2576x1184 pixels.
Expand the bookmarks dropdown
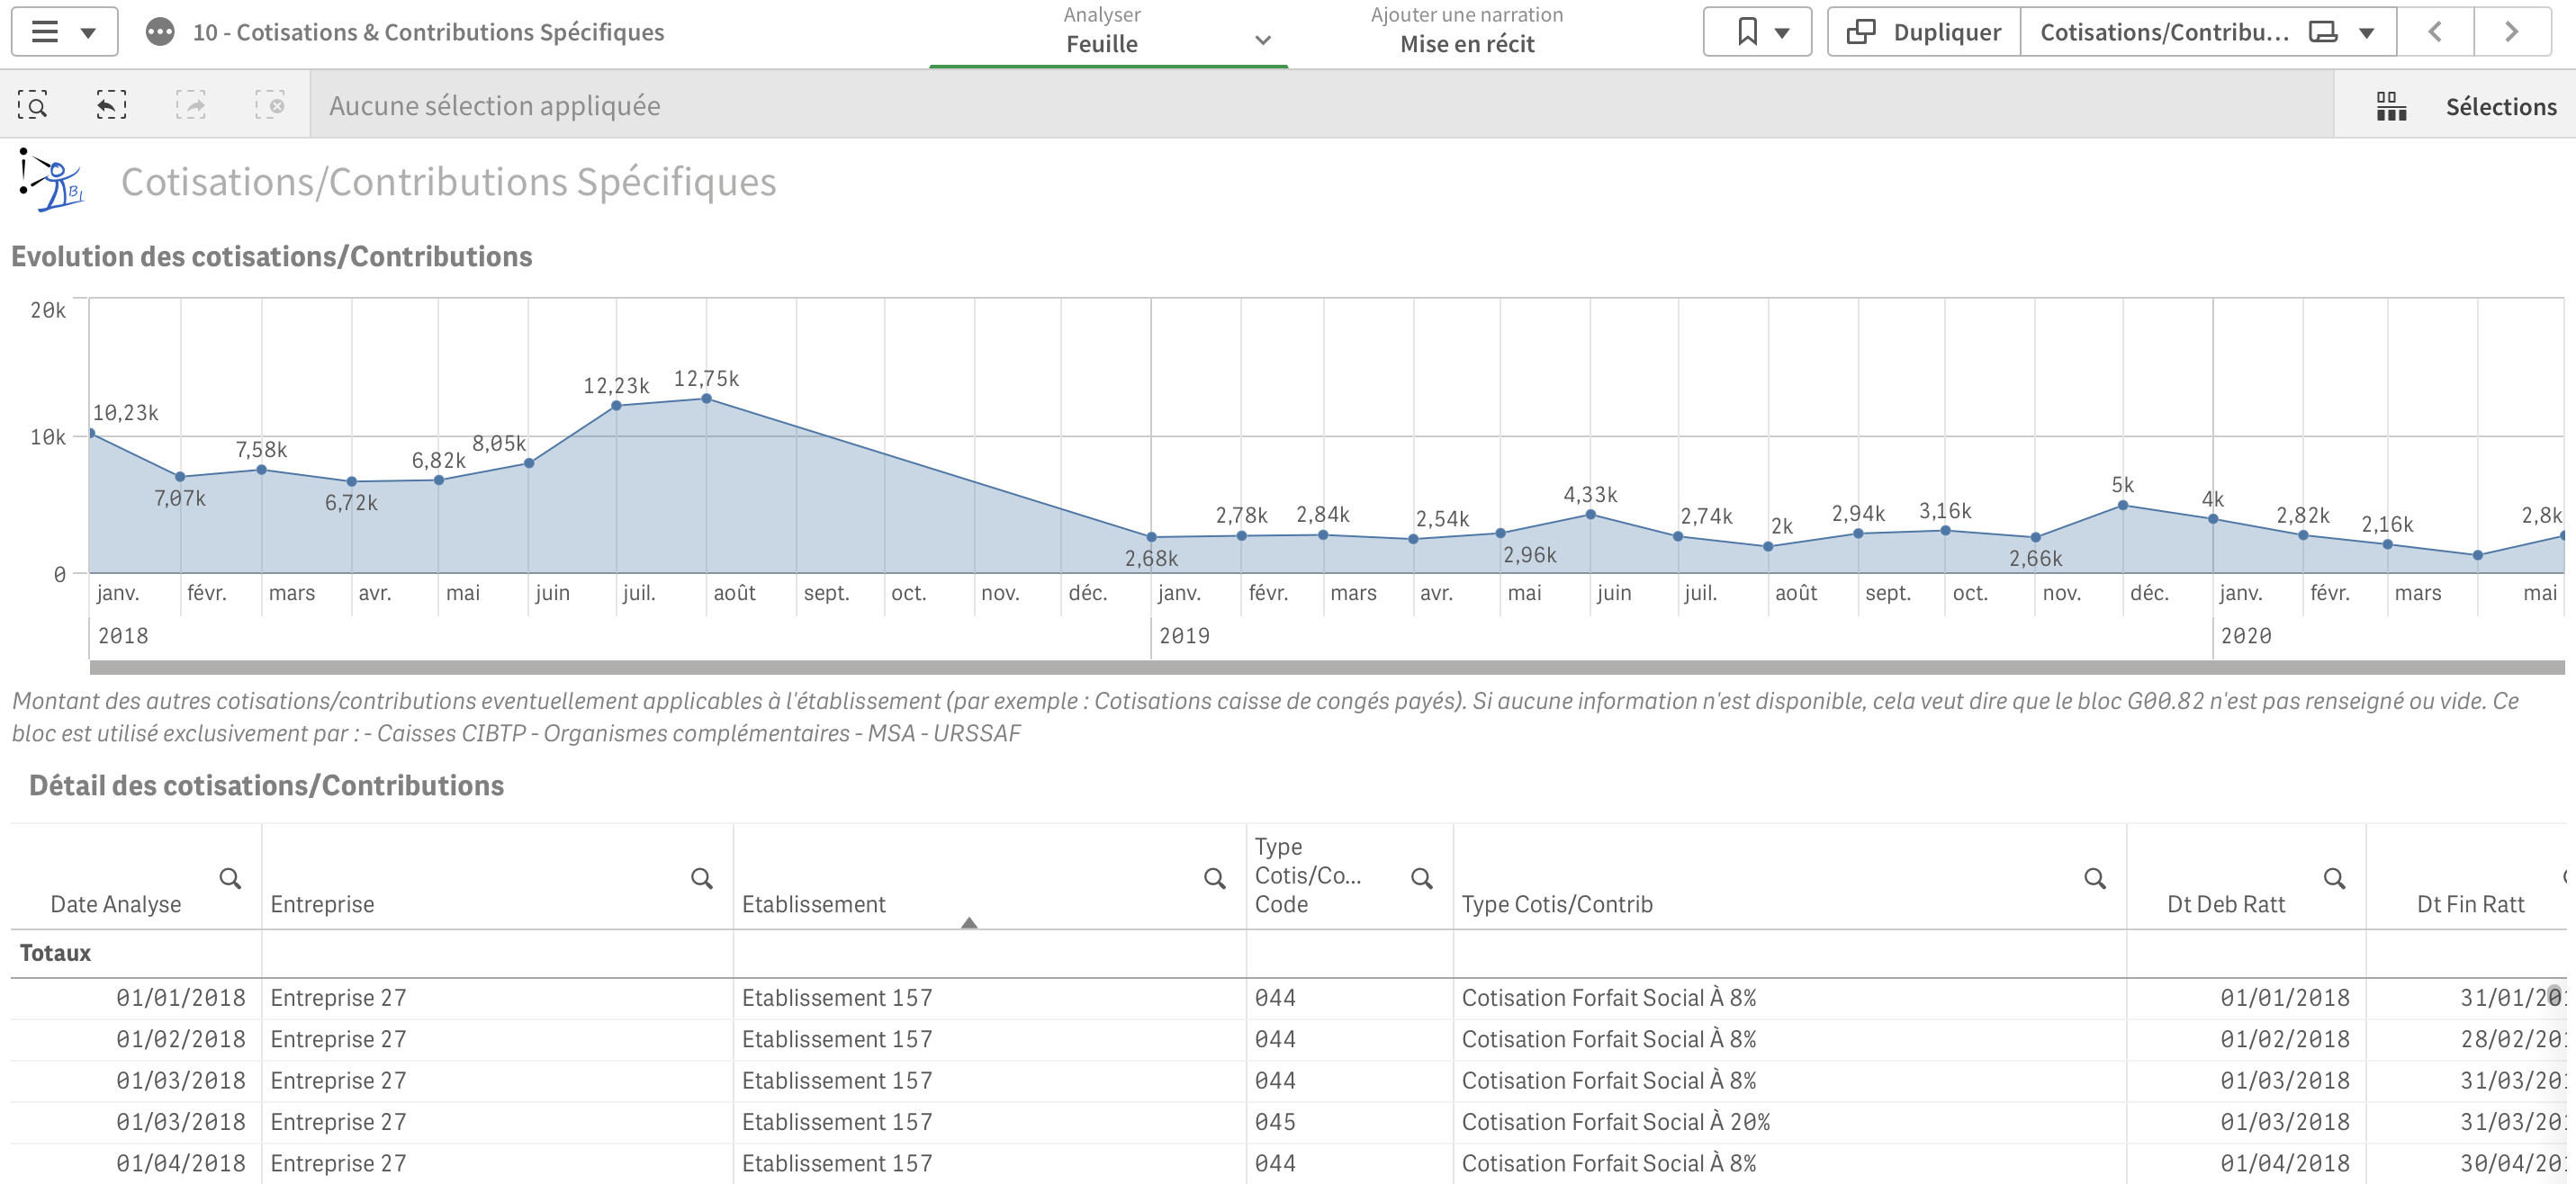[1758, 32]
